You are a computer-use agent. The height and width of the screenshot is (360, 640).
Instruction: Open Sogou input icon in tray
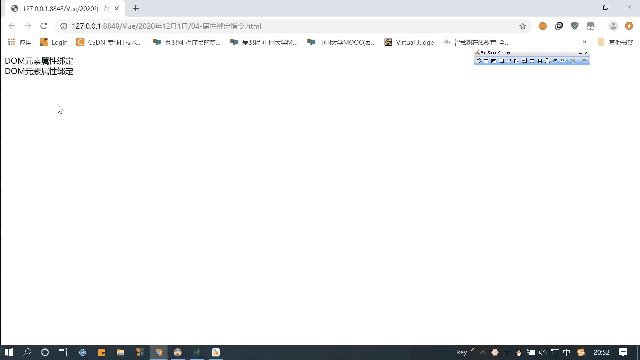pyautogui.click(x=581, y=352)
